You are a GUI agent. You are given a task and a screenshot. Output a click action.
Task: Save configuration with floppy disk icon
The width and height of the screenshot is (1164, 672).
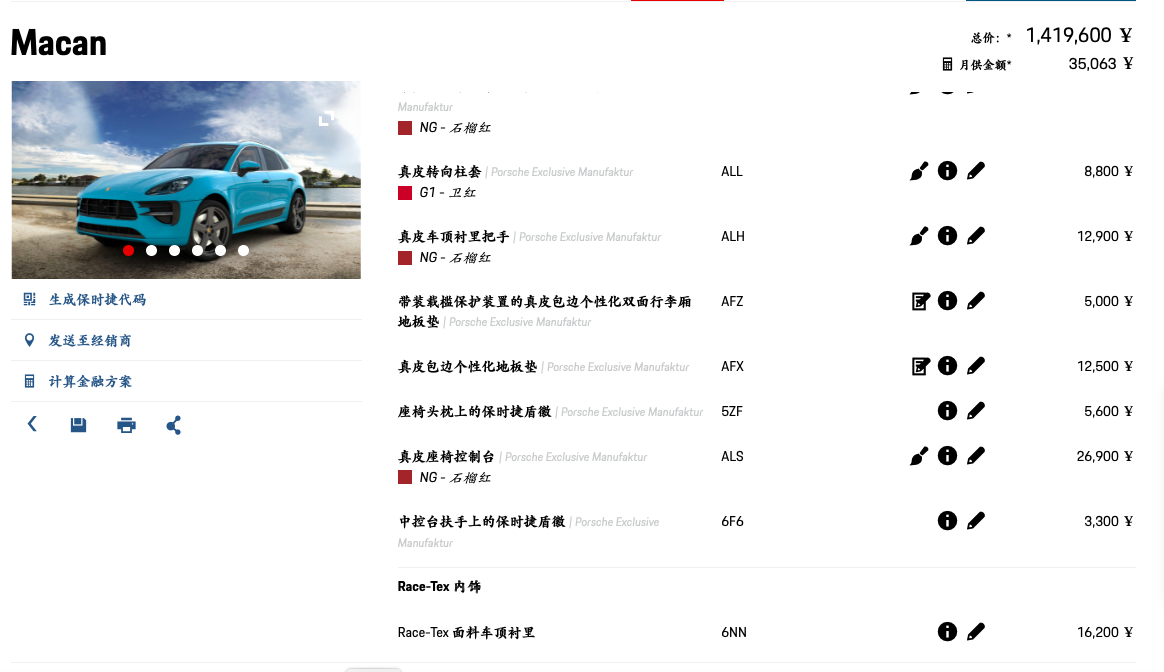tap(78, 425)
